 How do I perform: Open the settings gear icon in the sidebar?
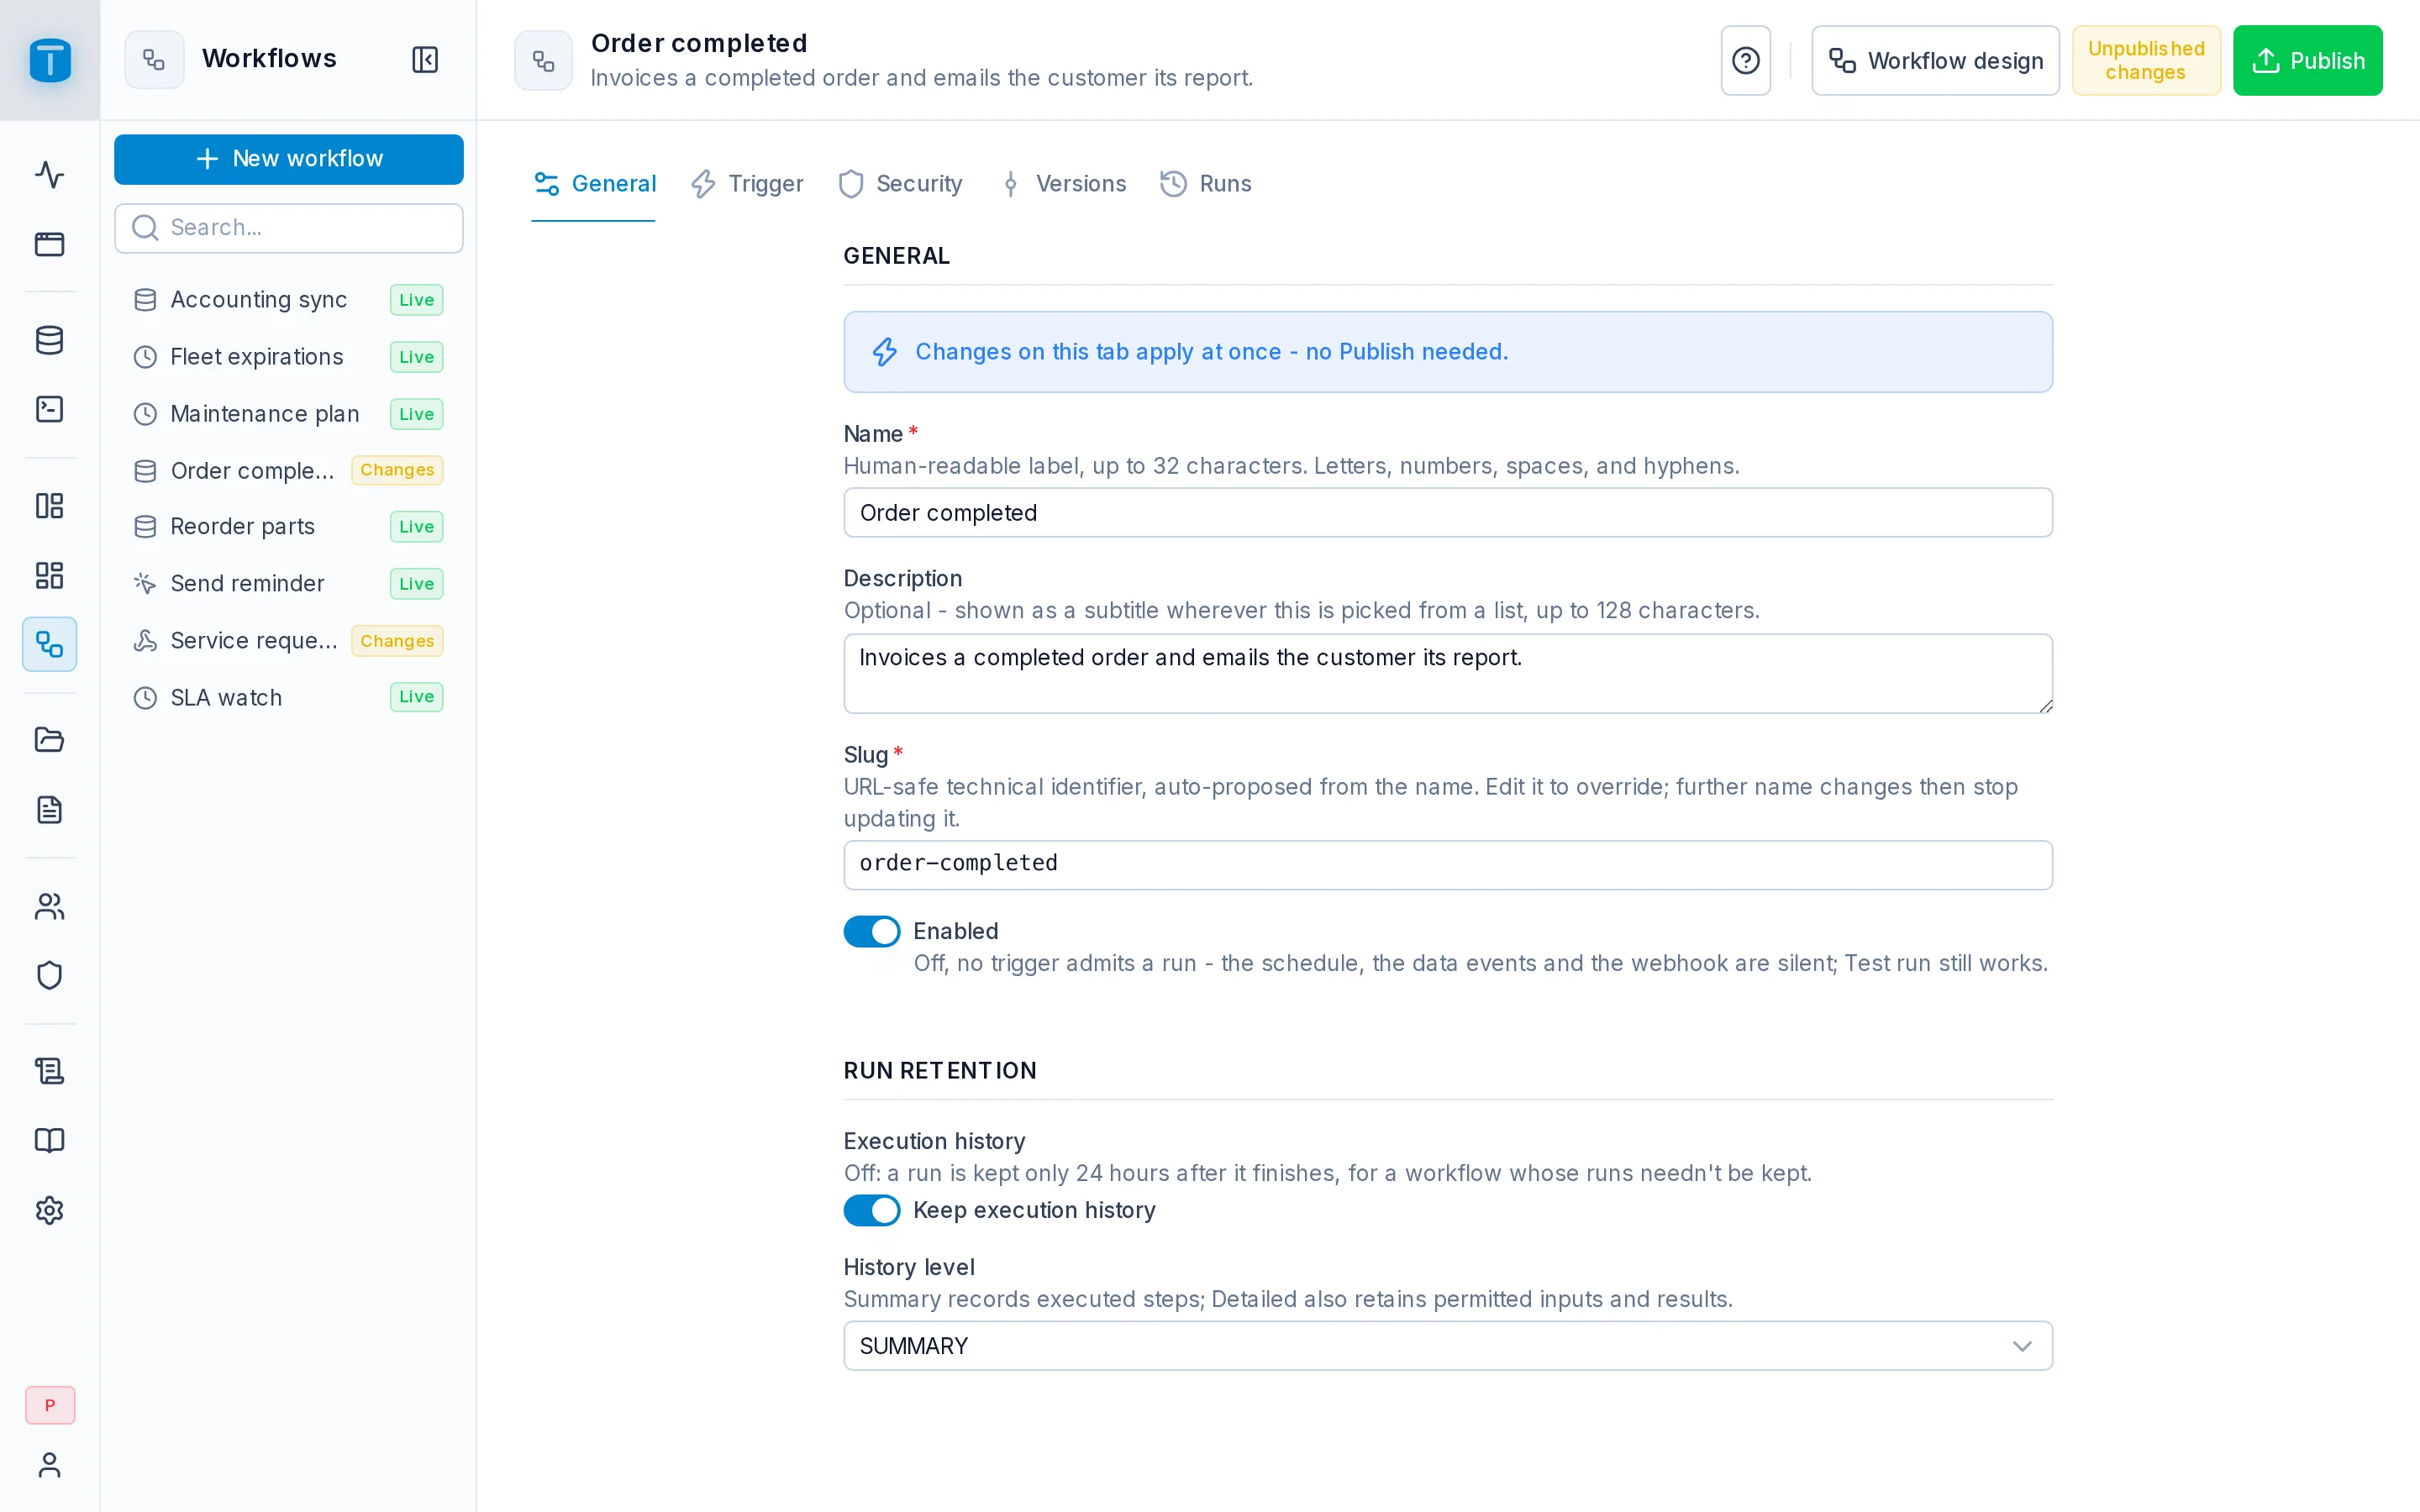[x=50, y=1210]
